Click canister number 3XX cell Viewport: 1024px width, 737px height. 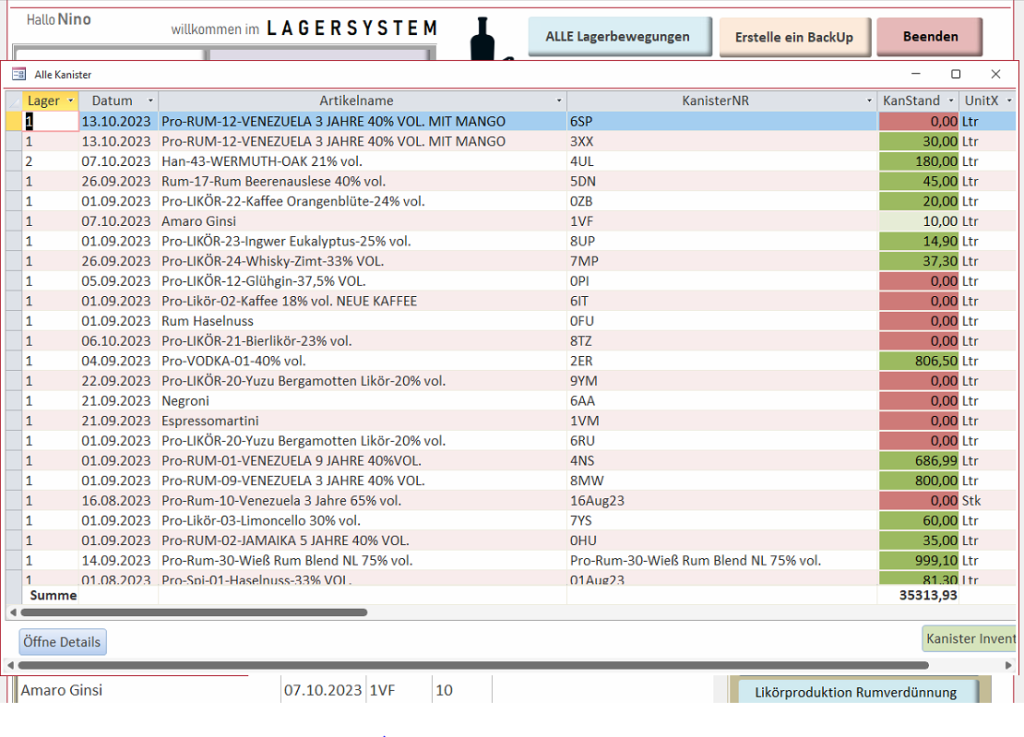[722, 141]
